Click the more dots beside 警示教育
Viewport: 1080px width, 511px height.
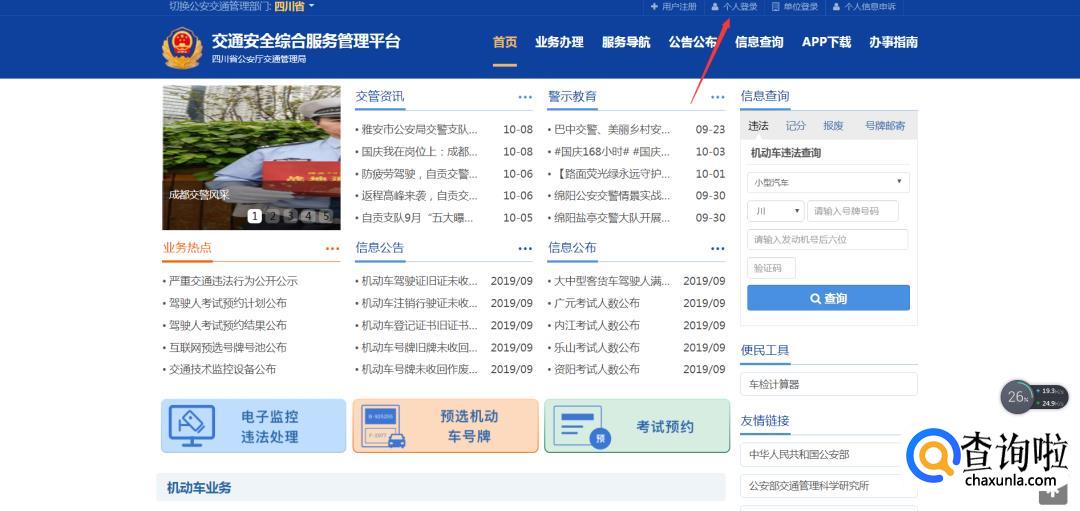coord(717,97)
